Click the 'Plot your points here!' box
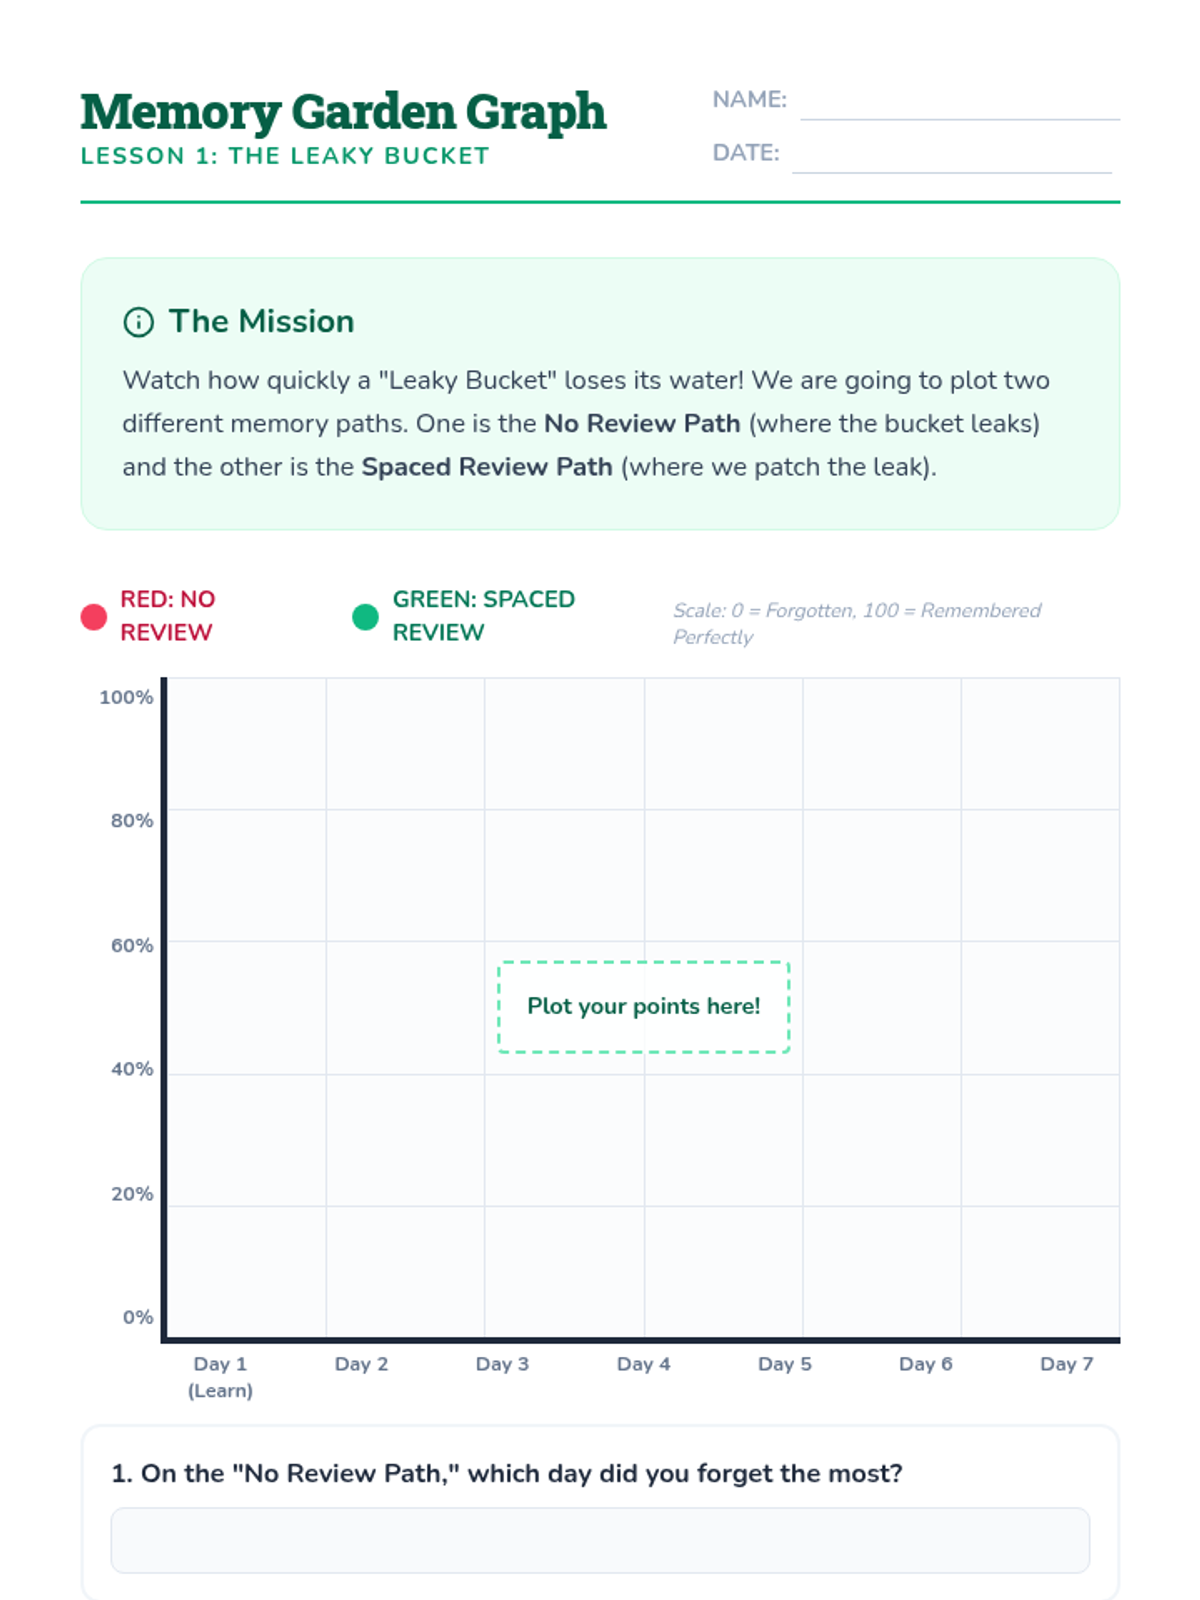This screenshot has width=1200, height=1600. tap(644, 1006)
